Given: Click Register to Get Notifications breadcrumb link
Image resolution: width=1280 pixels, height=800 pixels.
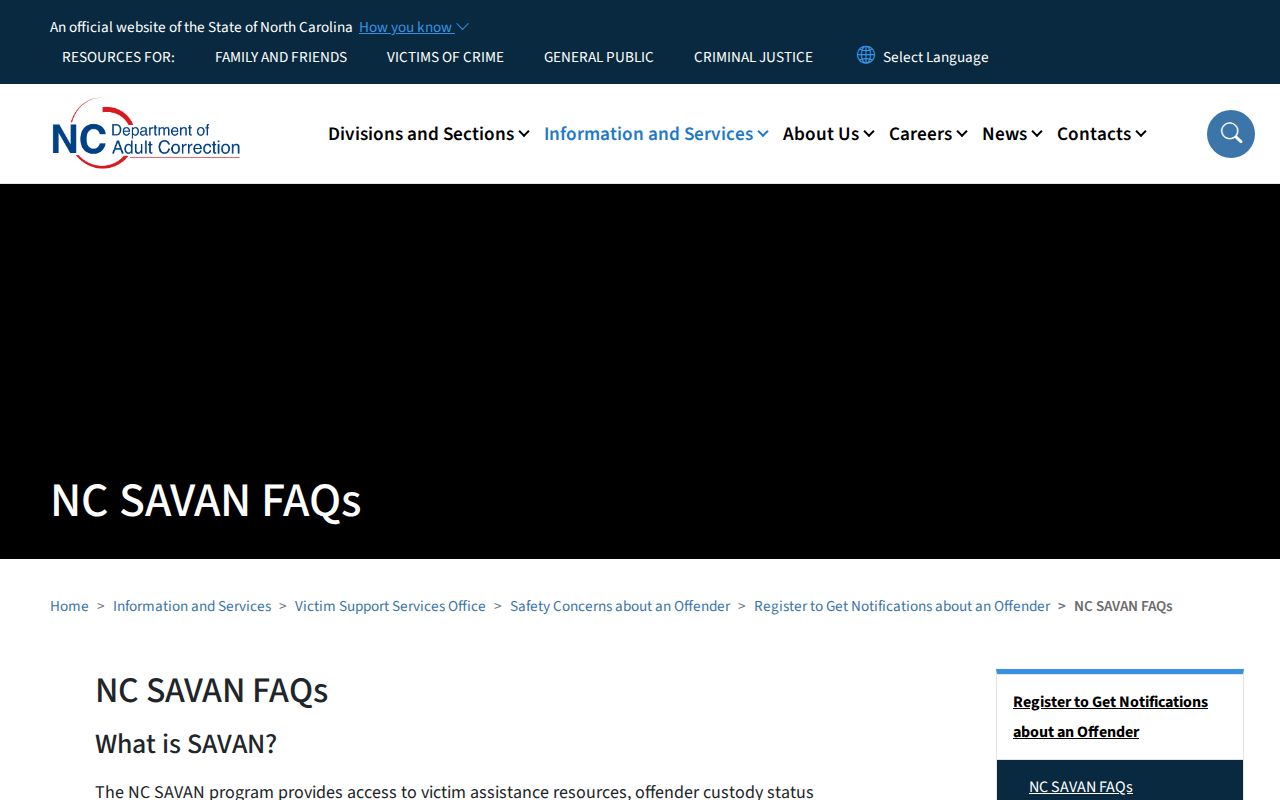Looking at the screenshot, I should tap(902, 606).
